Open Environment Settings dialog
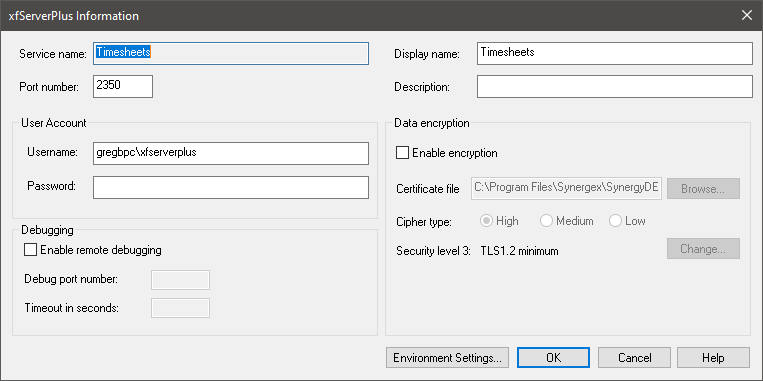The width and height of the screenshot is (763, 381). [x=447, y=358]
